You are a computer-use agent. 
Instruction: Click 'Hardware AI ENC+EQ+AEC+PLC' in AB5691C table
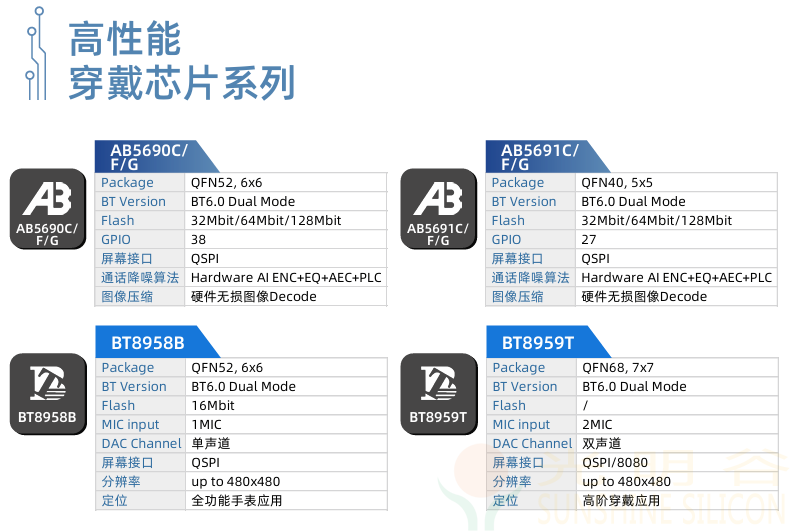[x=677, y=277]
